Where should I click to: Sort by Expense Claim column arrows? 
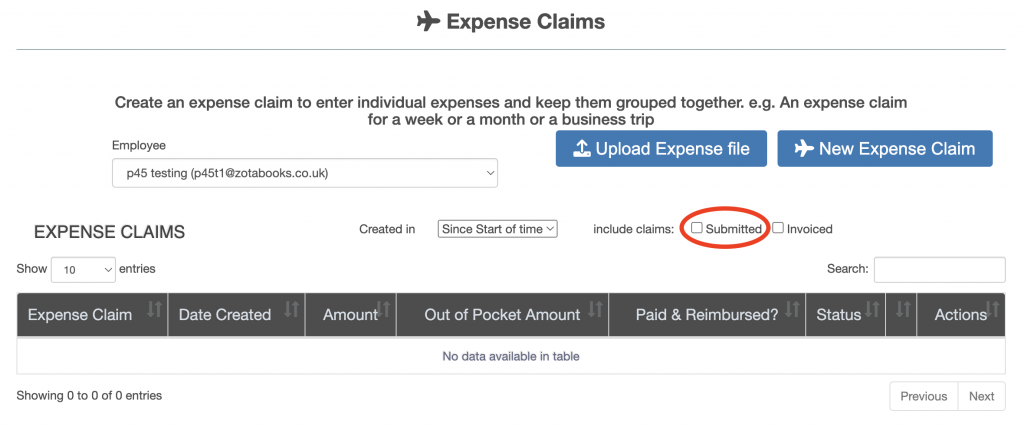coord(154,310)
